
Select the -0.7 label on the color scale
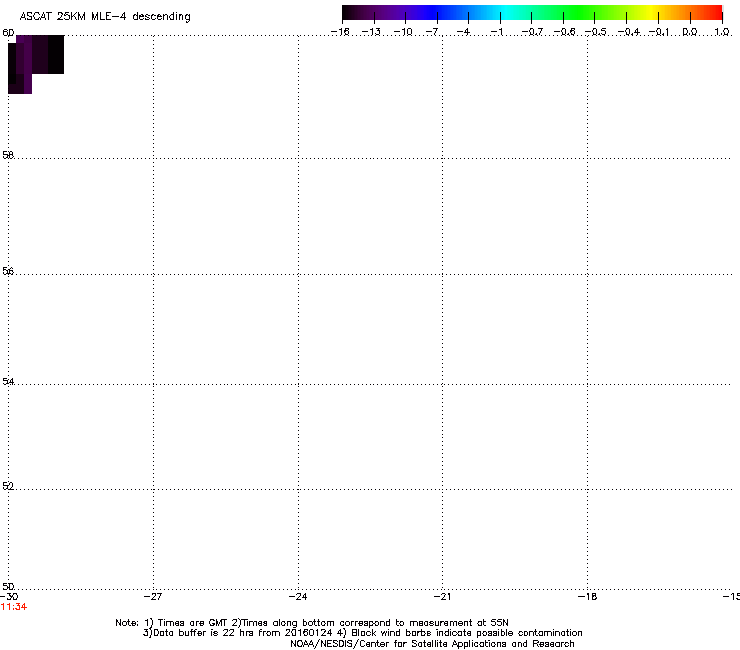point(532,32)
